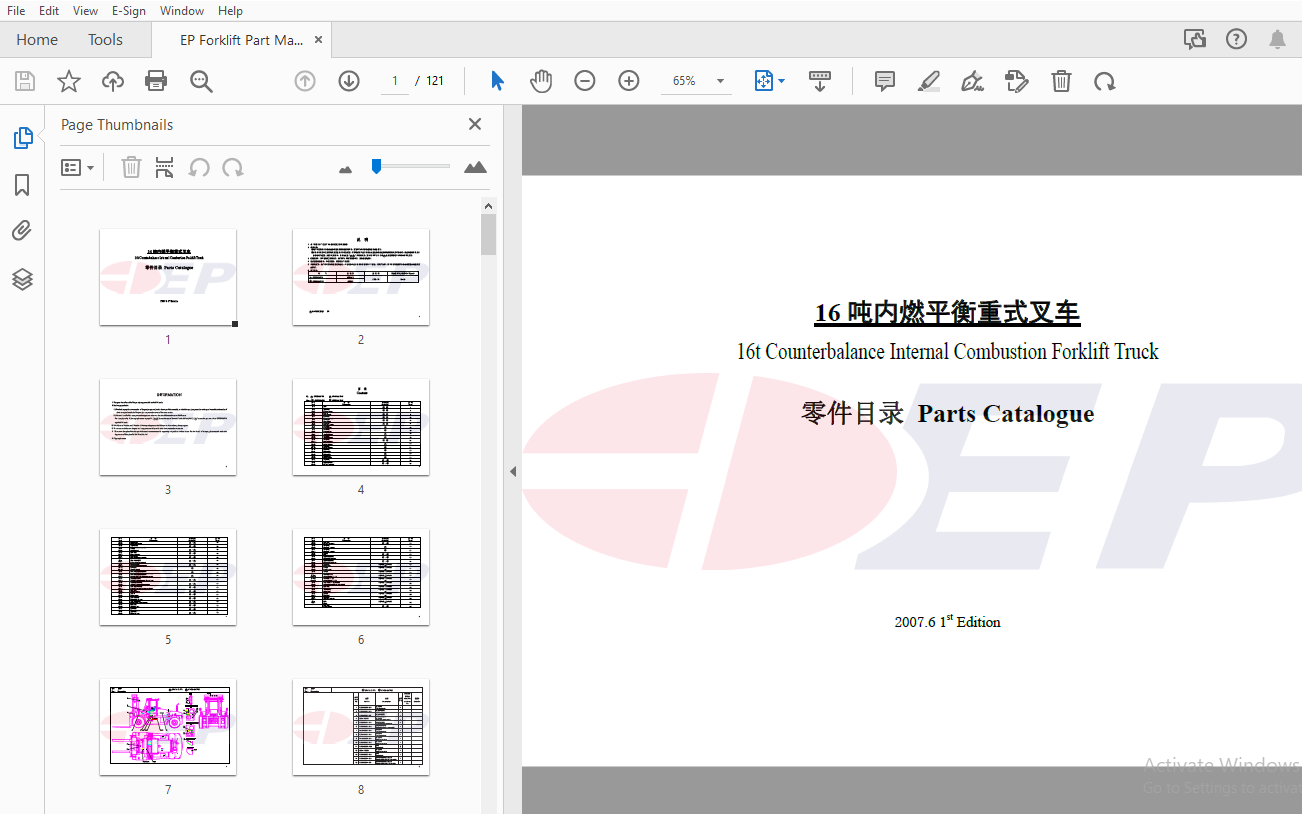Open the notifications bell
This screenshot has height=814, width=1302.
click(x=1278, y=39)
